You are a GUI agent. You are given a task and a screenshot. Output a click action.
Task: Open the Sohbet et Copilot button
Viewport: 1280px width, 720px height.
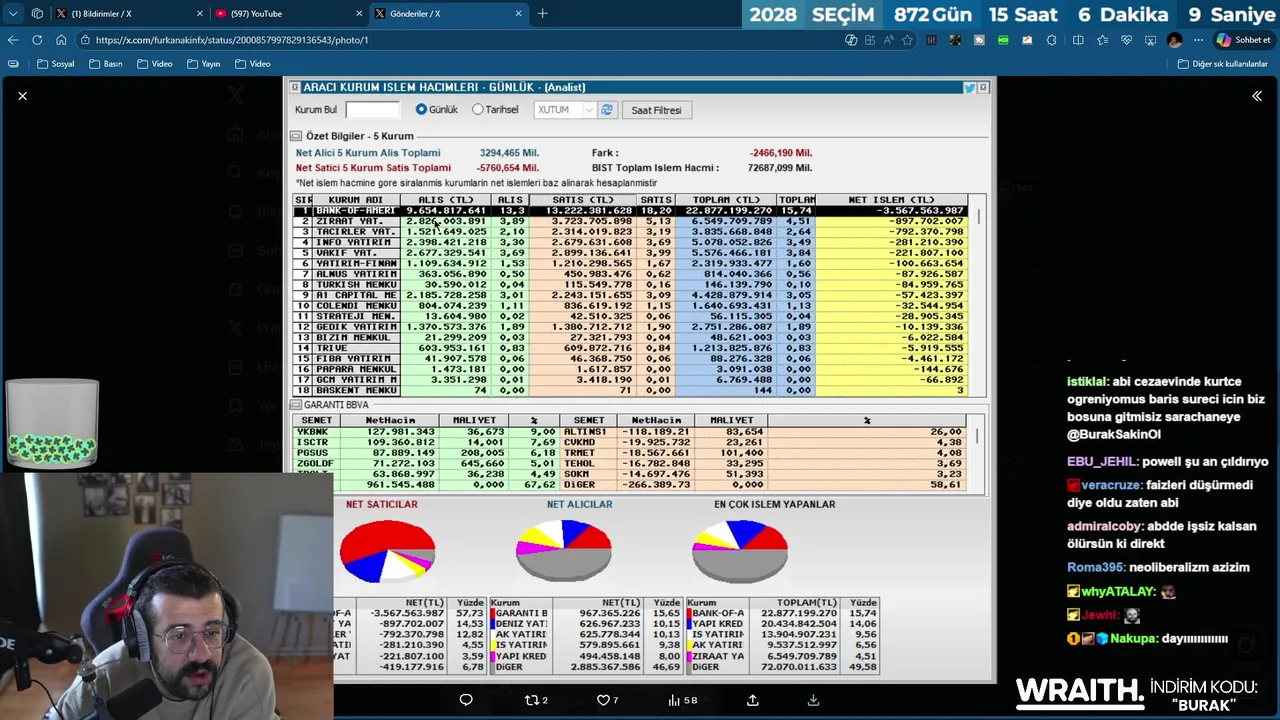point(1243,40)
